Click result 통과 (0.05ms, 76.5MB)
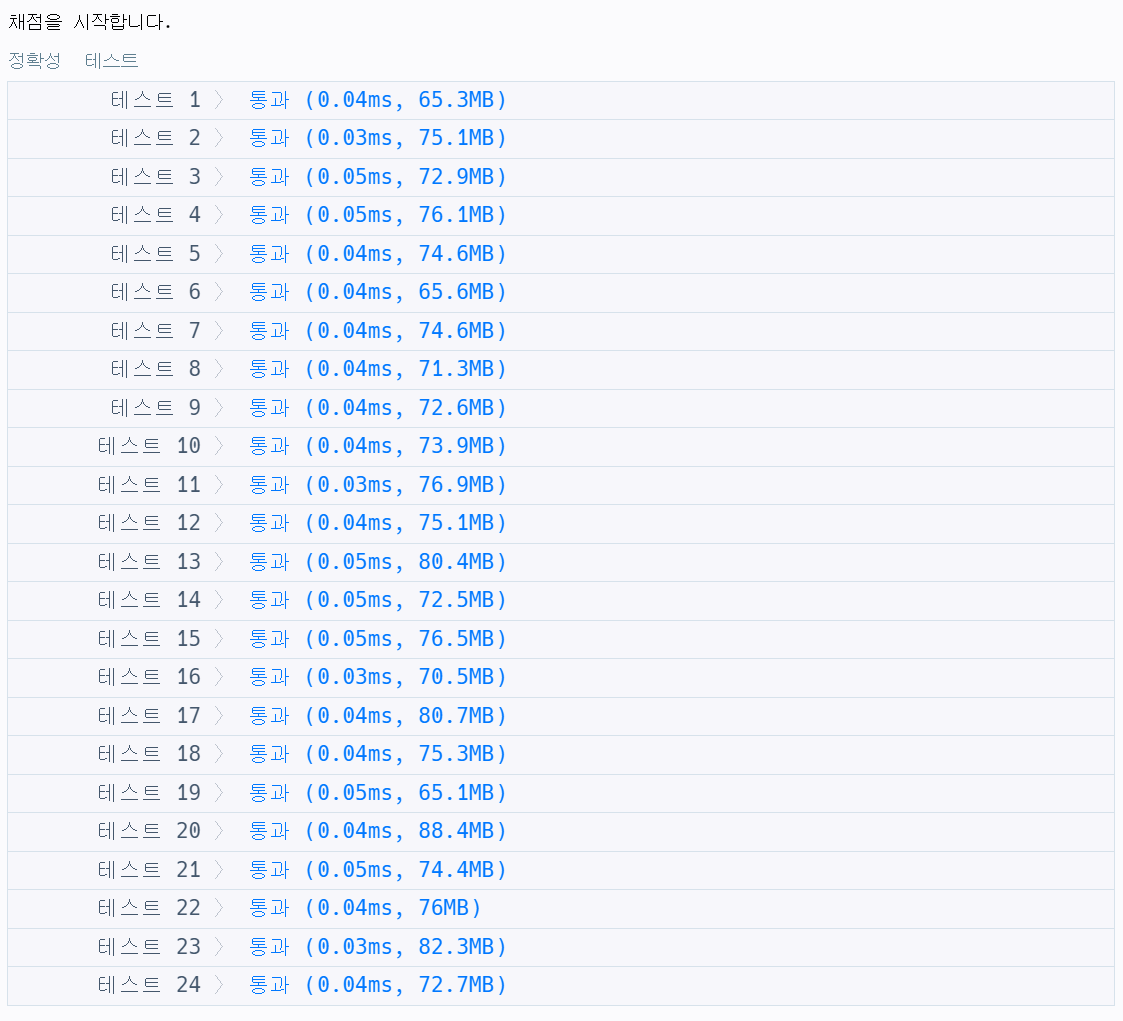The height and width of the screenshot is (1021, 1123). coord(377,638)
